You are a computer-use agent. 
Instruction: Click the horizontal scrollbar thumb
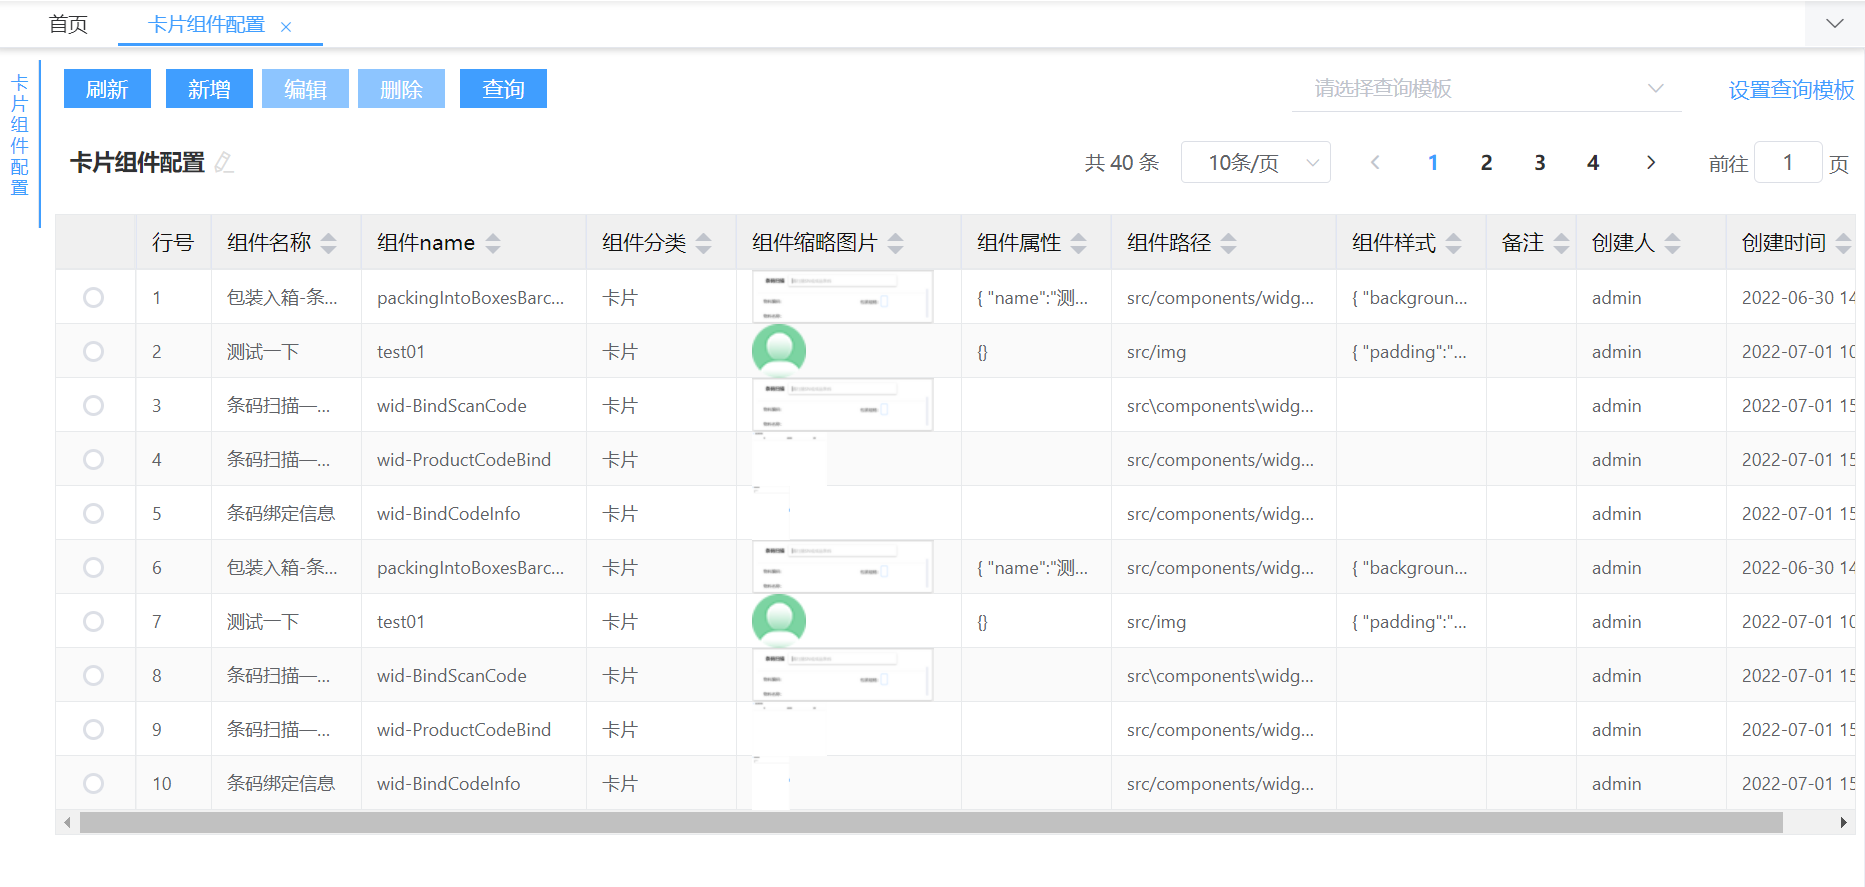pyautogui.click(x=931, y=823)
